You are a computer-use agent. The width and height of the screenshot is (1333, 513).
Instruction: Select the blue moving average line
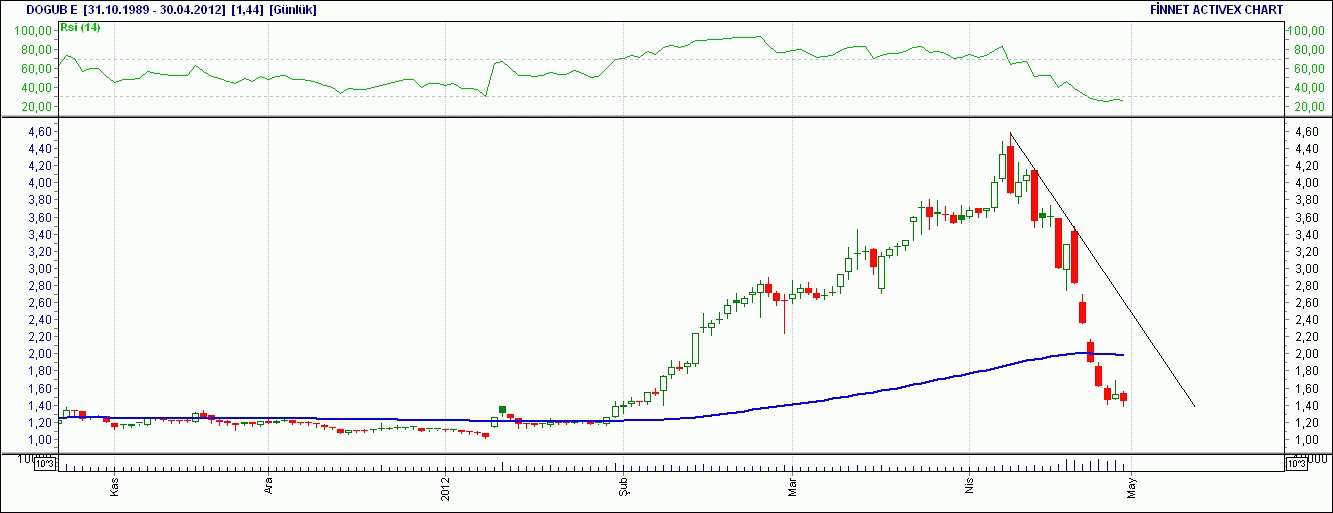[x=800, y=403]
